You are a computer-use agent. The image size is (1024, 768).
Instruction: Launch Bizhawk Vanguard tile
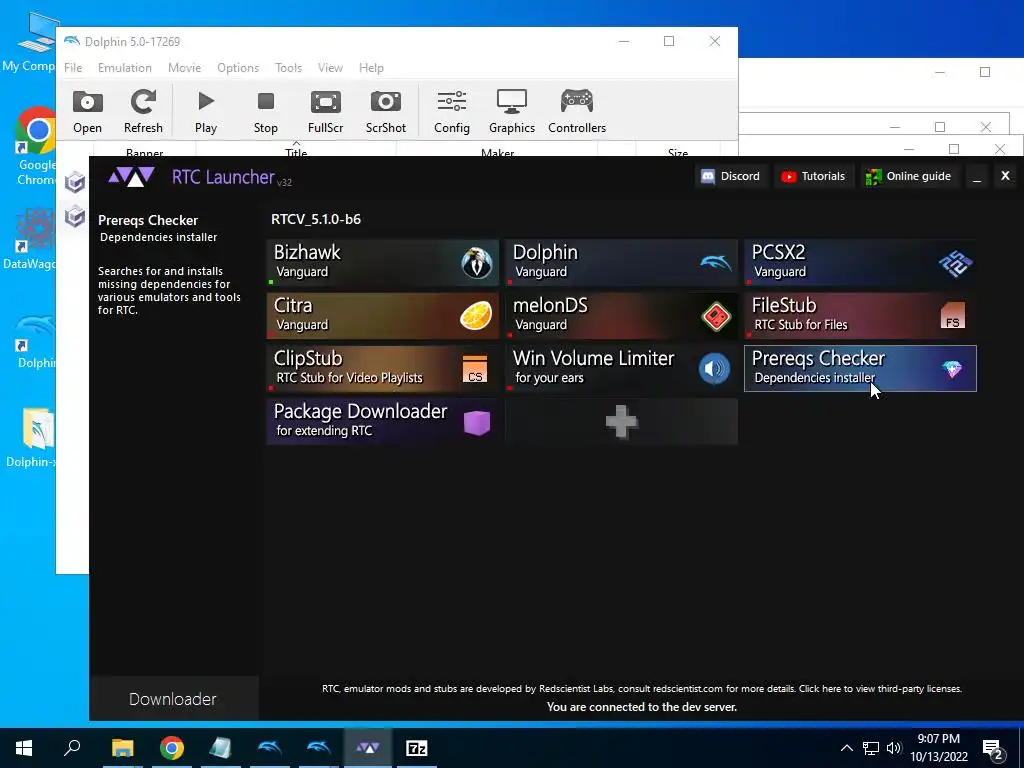383,263
